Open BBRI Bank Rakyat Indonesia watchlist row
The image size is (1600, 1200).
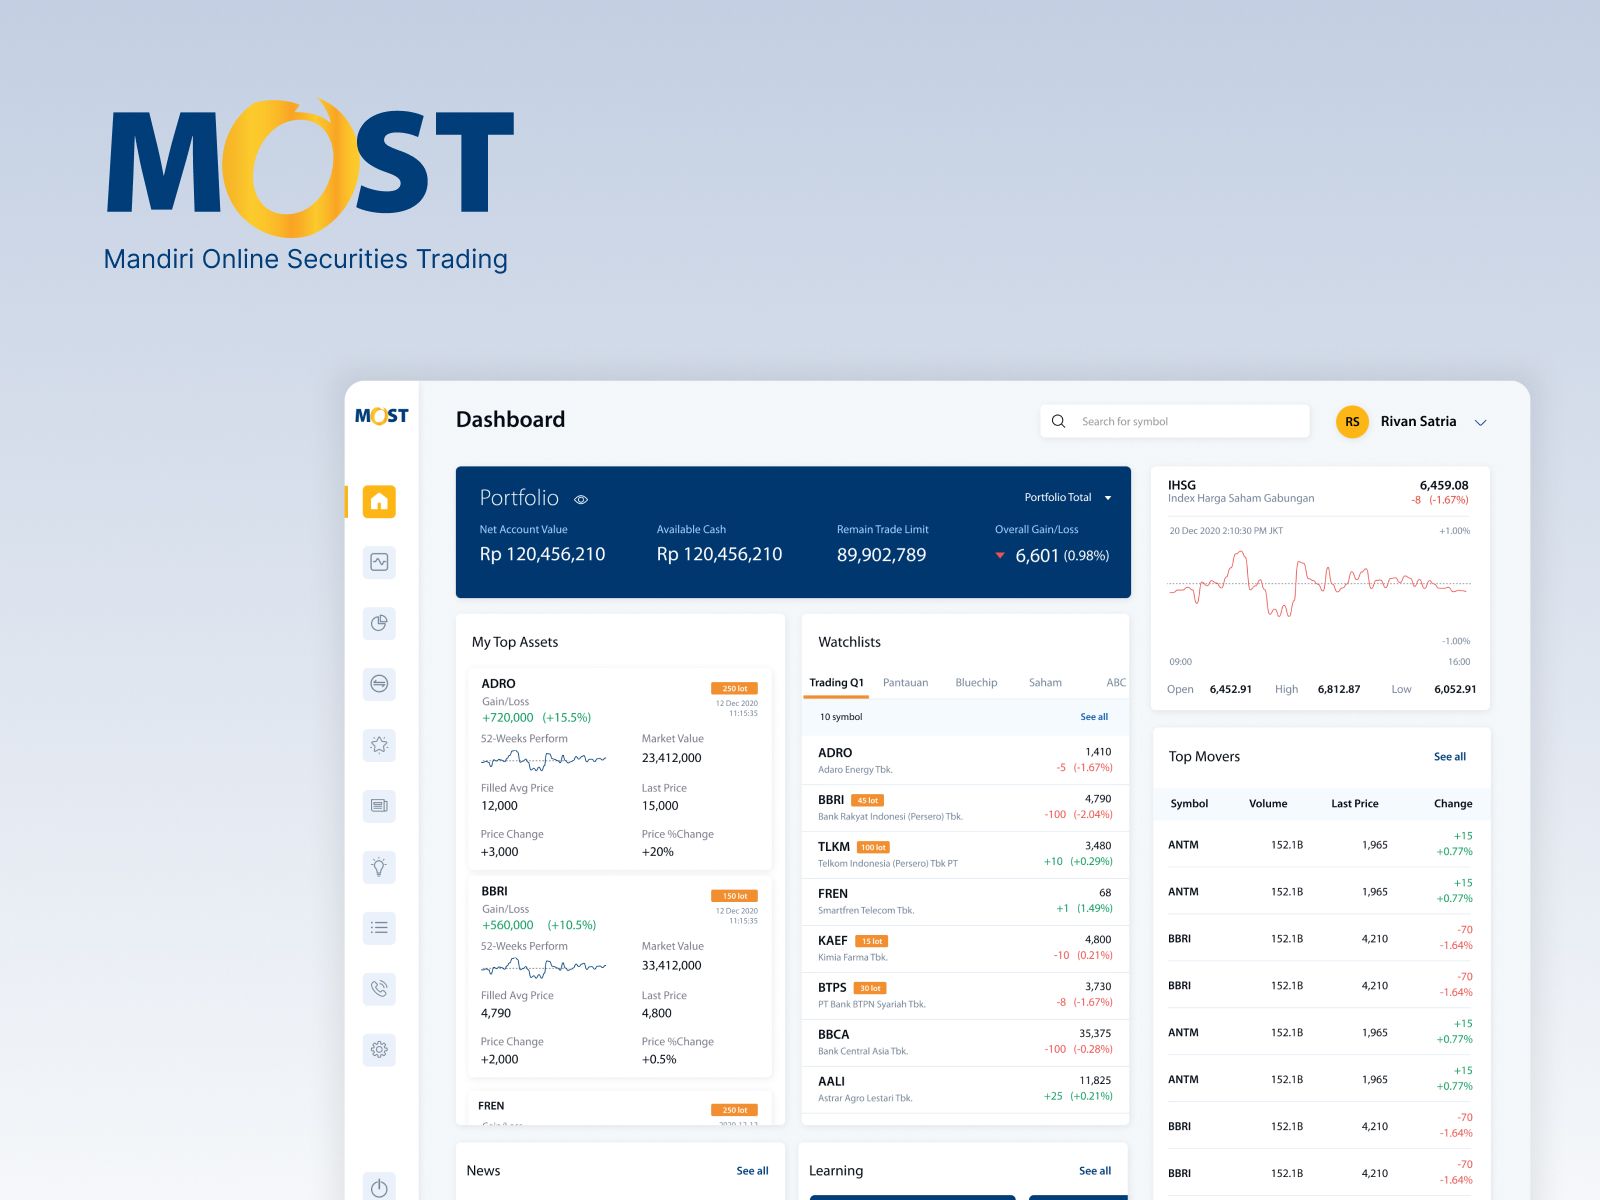(965, 807)
